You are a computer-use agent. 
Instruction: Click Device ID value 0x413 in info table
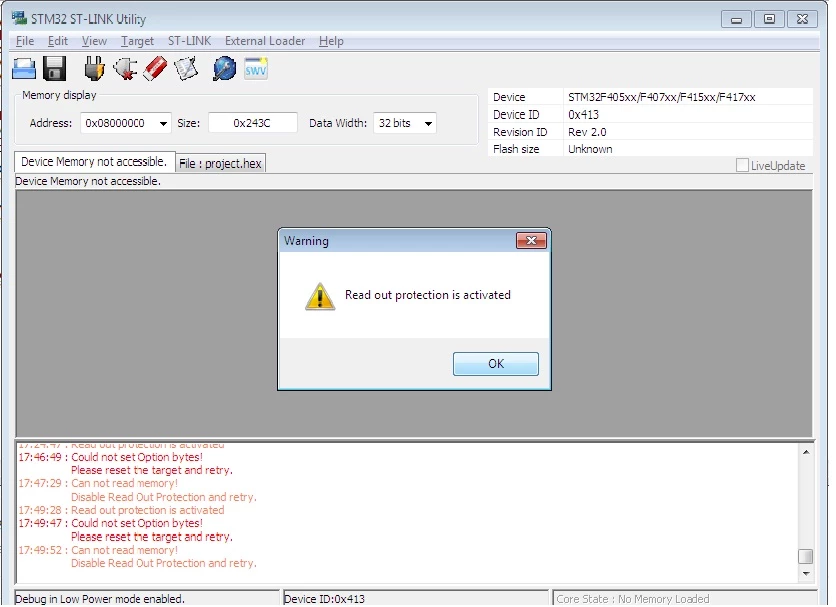coord(583,115)
